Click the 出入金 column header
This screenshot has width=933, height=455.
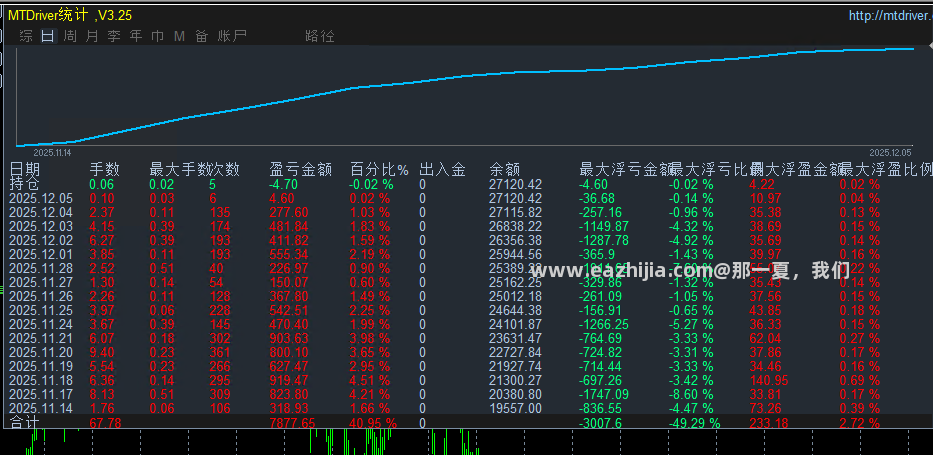pos(442,170)
